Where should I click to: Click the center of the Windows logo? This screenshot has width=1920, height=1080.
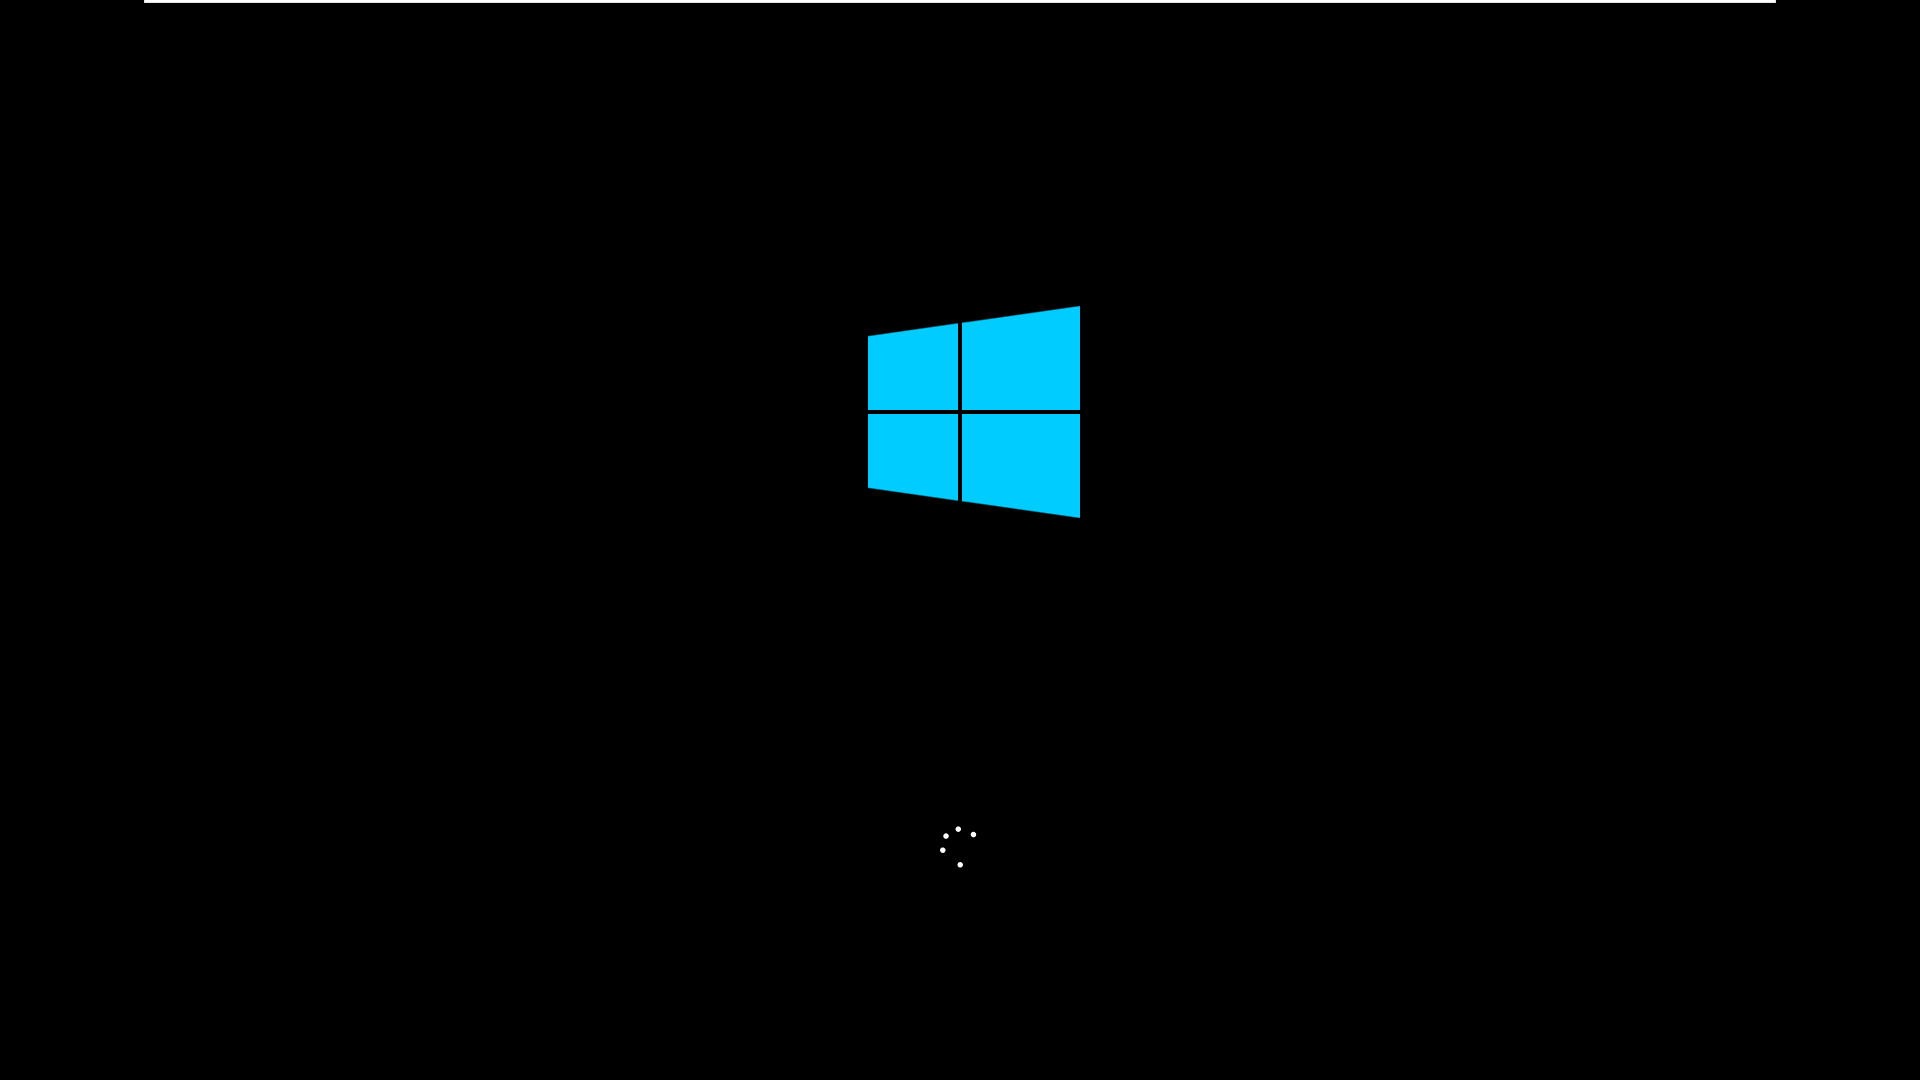[x=973, y=411]
